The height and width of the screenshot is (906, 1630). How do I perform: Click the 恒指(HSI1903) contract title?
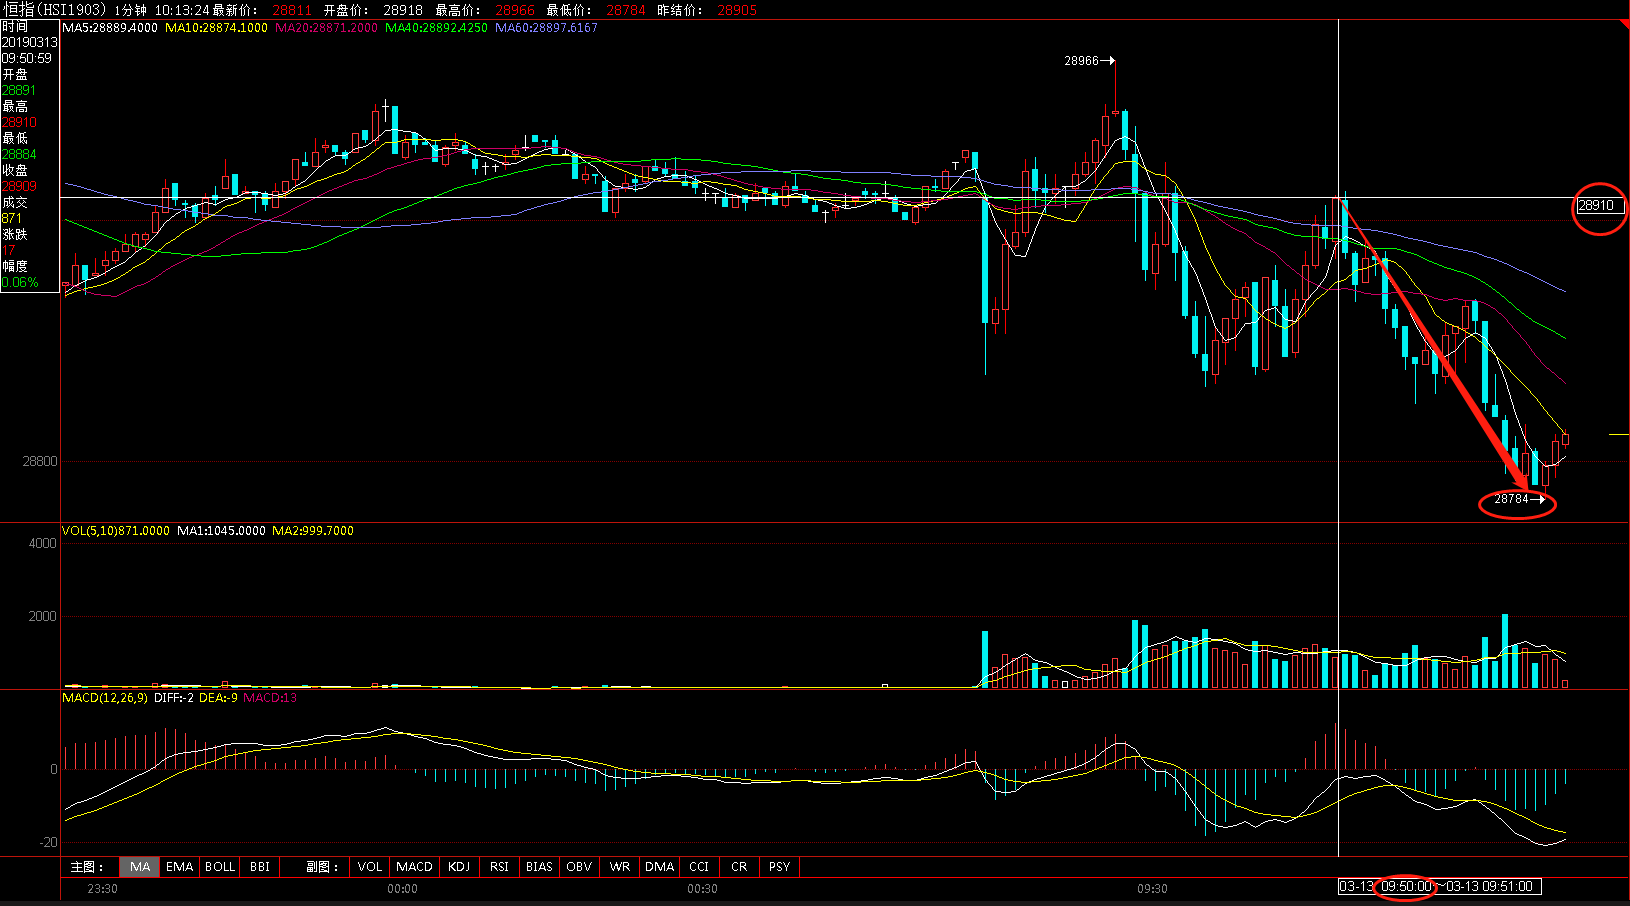pos(53,9)
